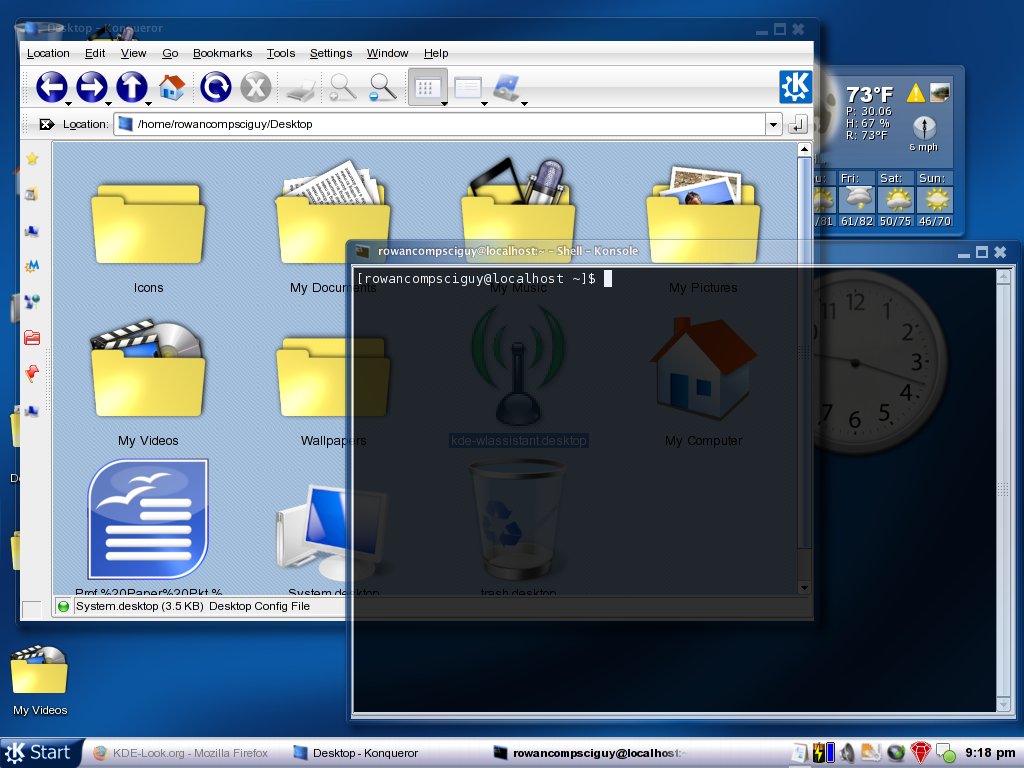Click the KDE Start button
1024x768 pixels.
pos(40,753)
